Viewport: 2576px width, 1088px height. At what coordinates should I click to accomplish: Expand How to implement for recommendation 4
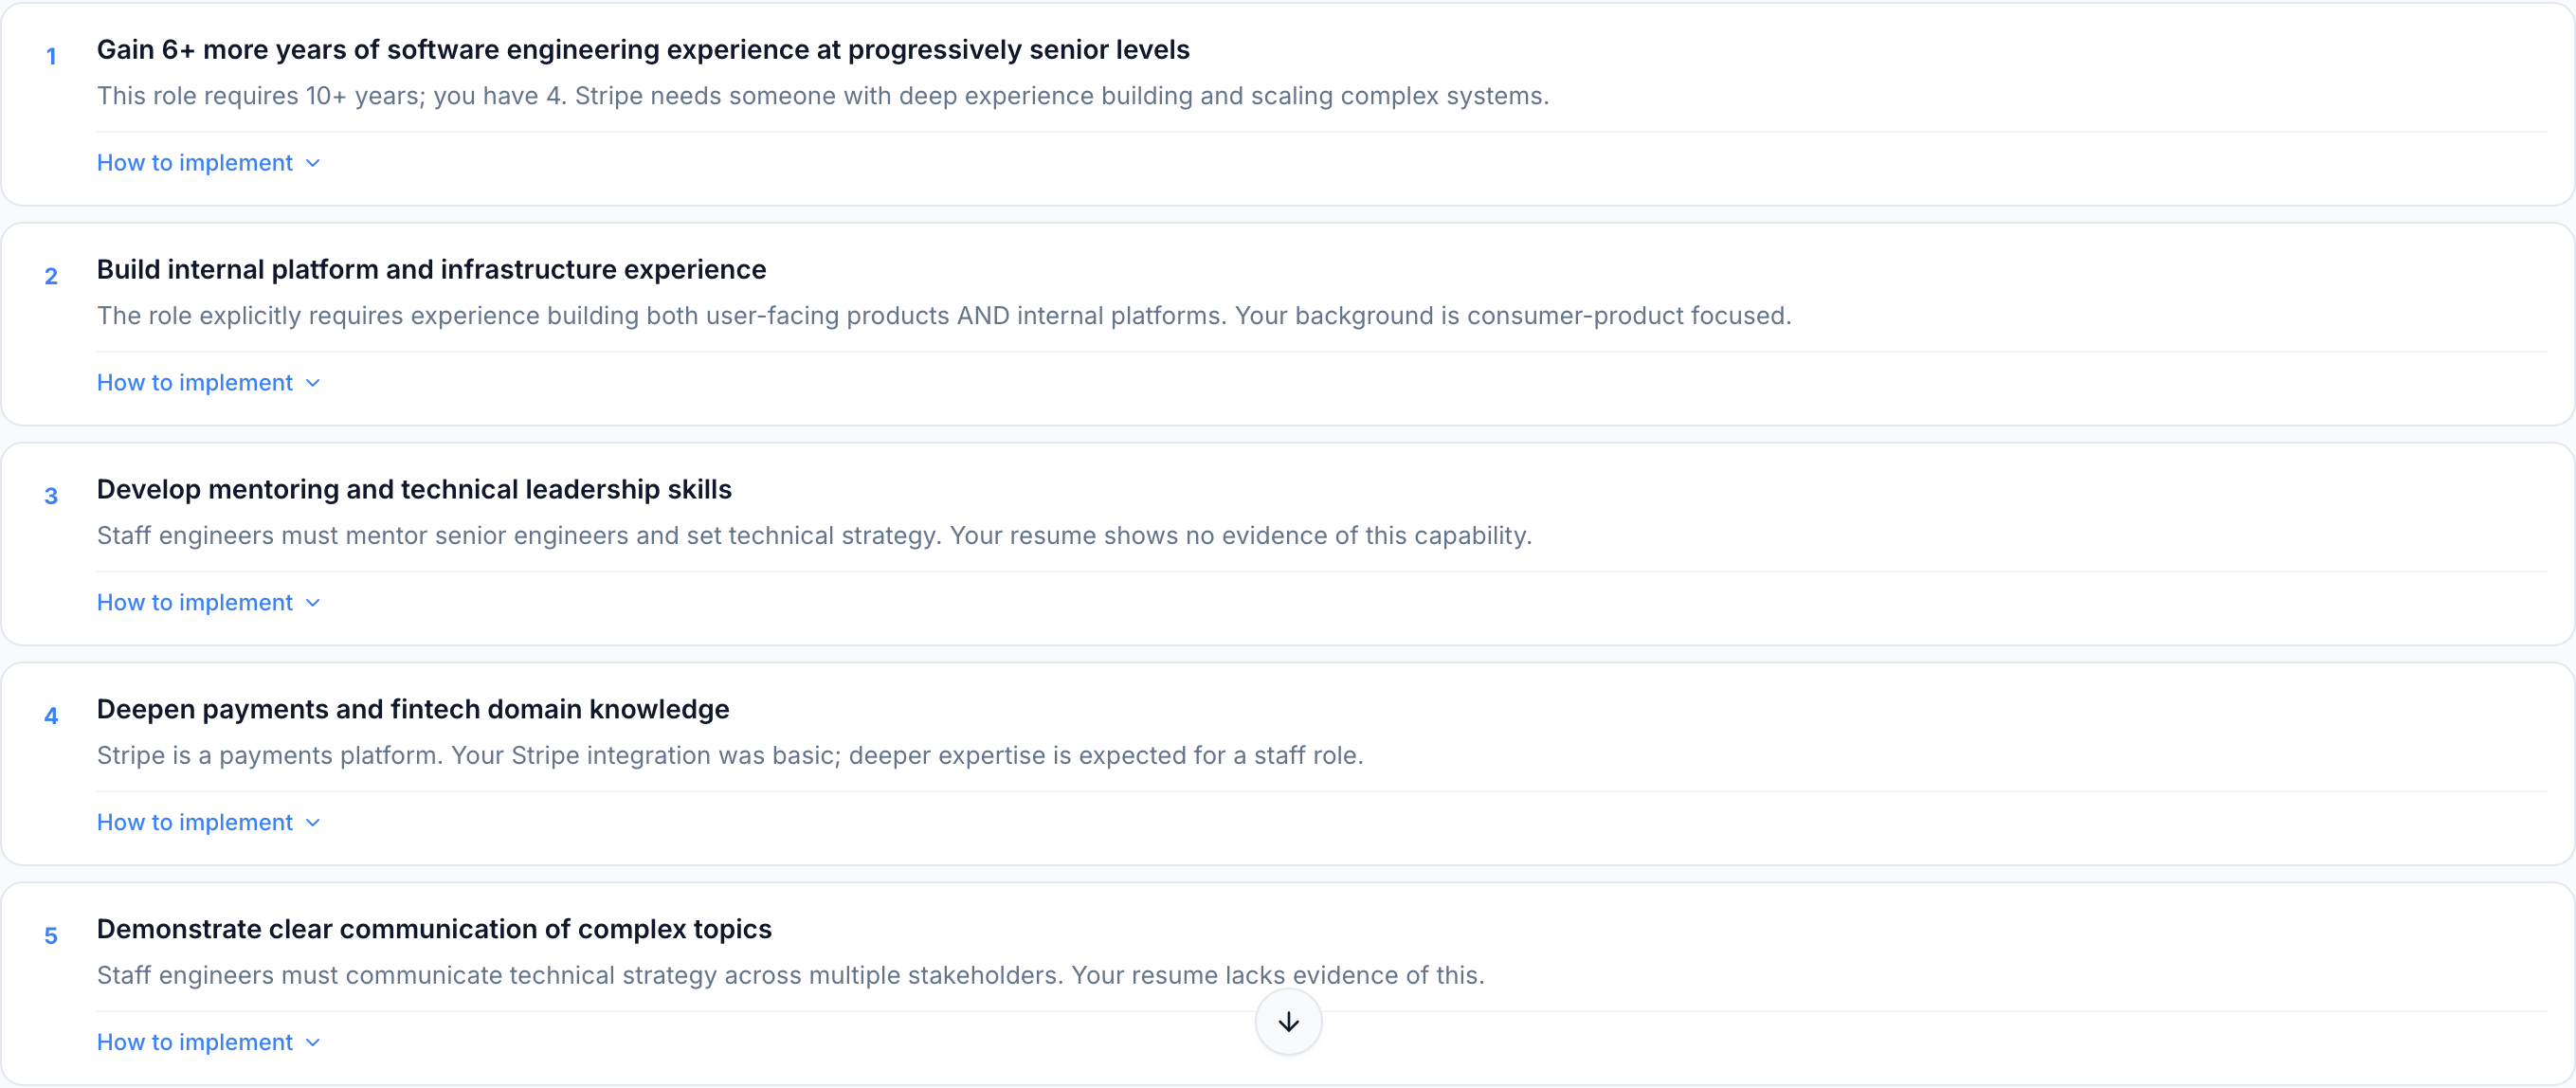(195, 823)
